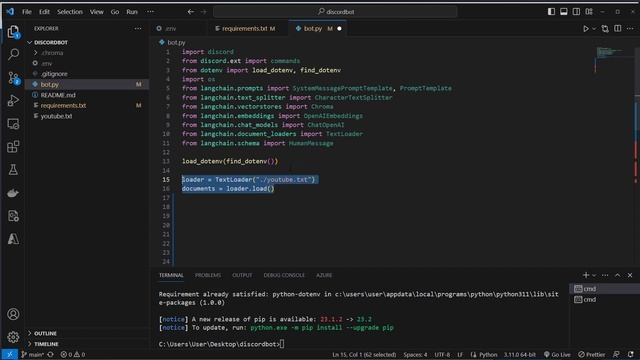The height and width of the screenshot is (360, 640).
Task: Switch to the .env editor tab
Action: 171,29
